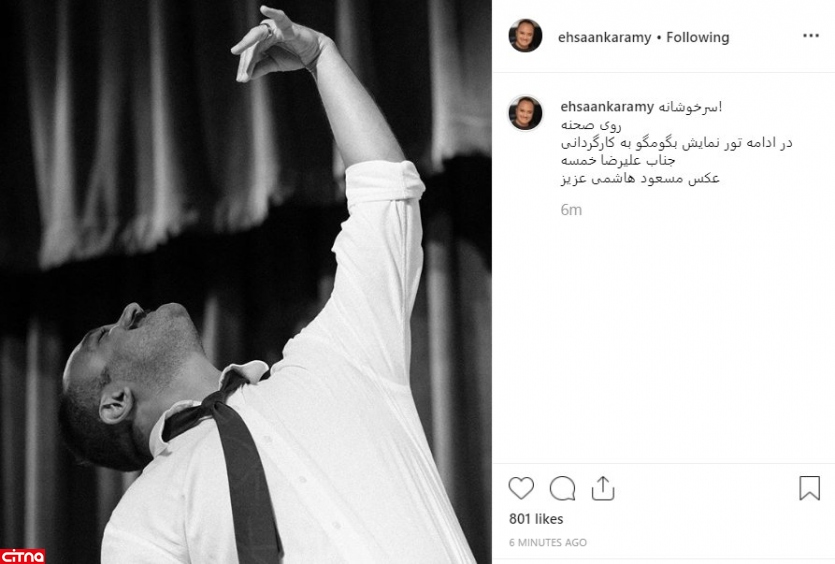The height and width of the screenshot is (564, 835).
Task: Save the post with the bookmark icon
Action: (x=809, y=488)
